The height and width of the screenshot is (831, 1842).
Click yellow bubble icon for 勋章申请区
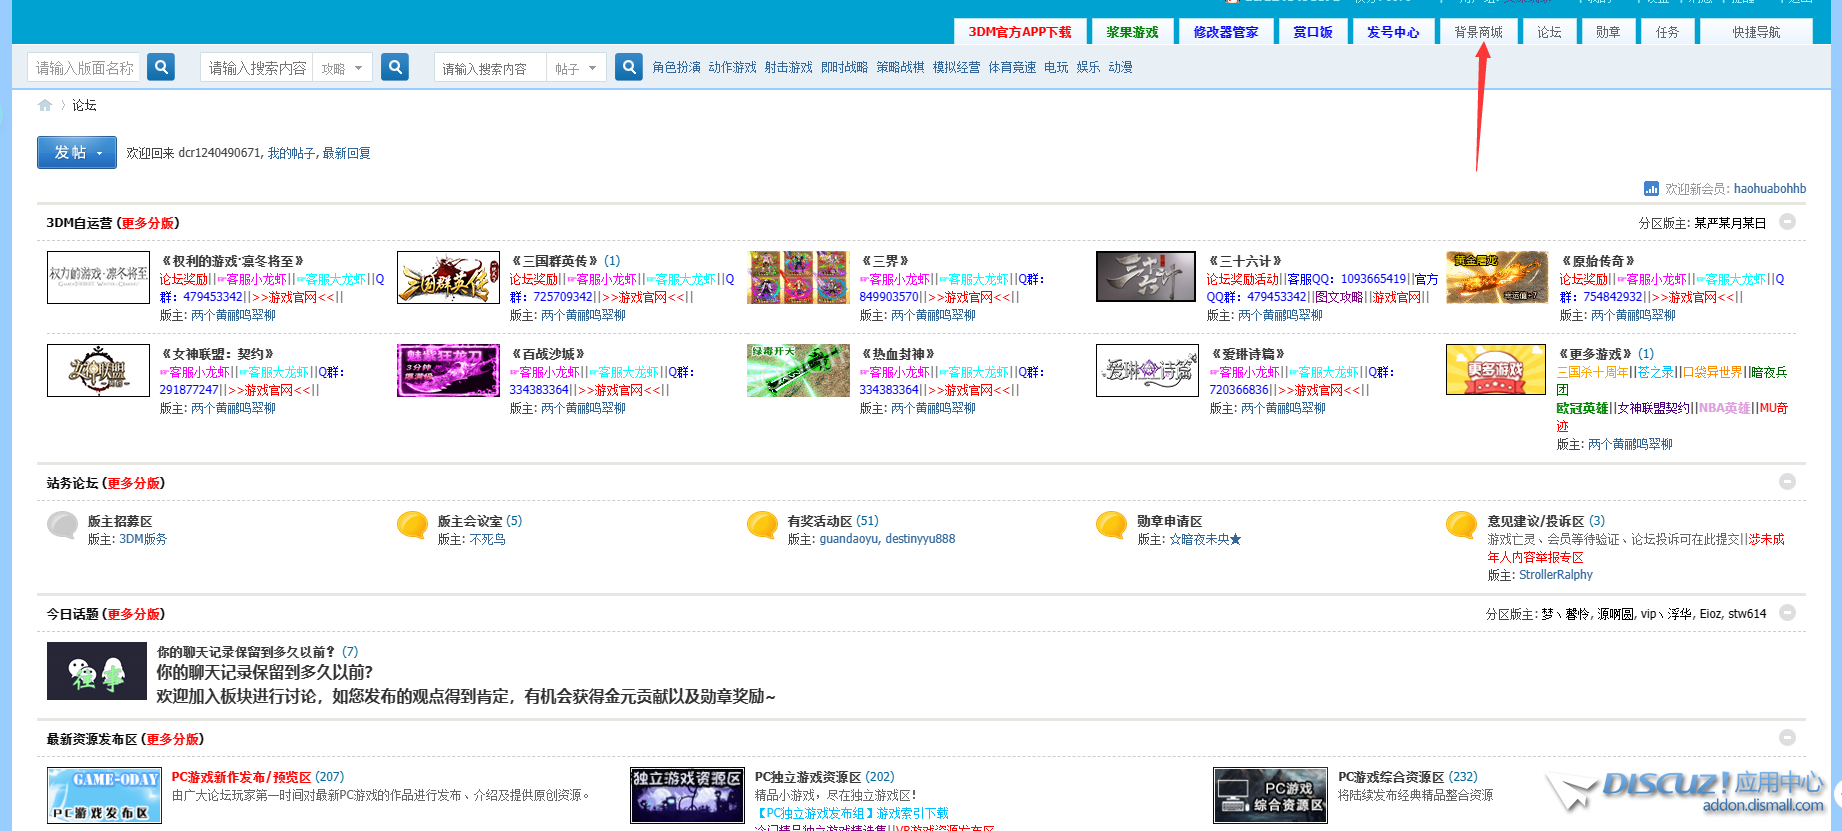click(x=1111, y=525)
